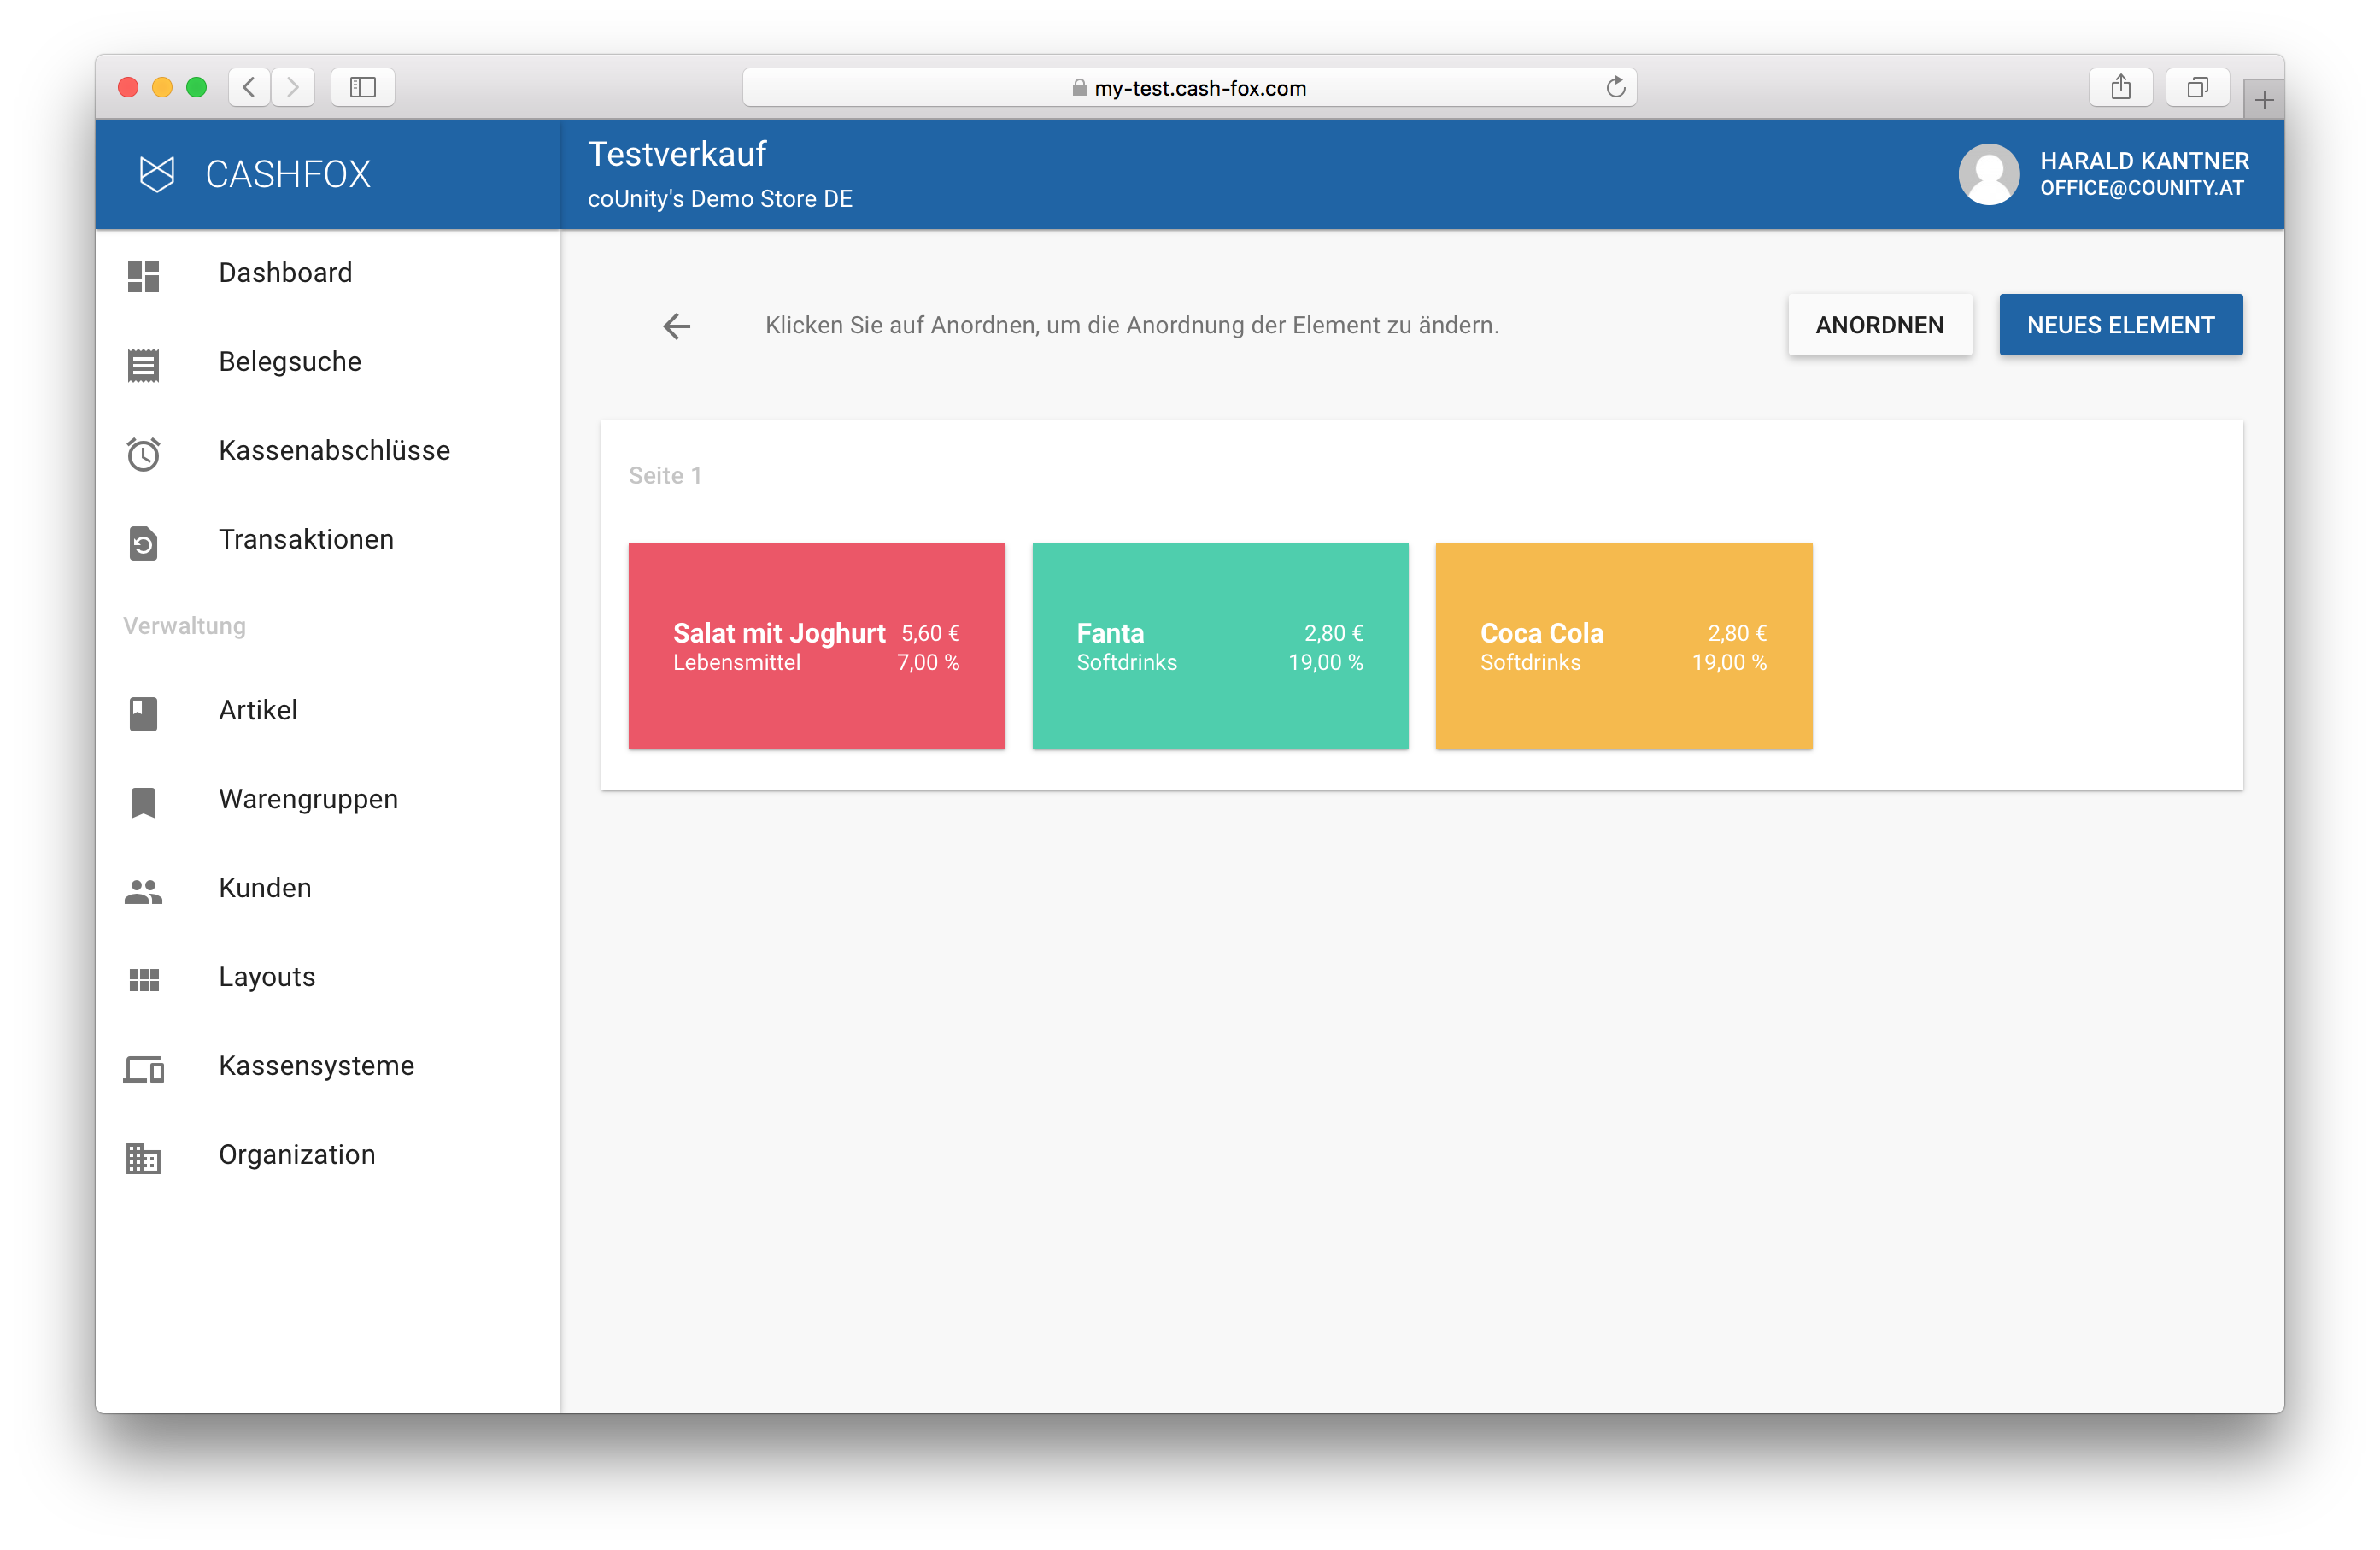Open the Layouts menu item

click(x=267, y=977)
